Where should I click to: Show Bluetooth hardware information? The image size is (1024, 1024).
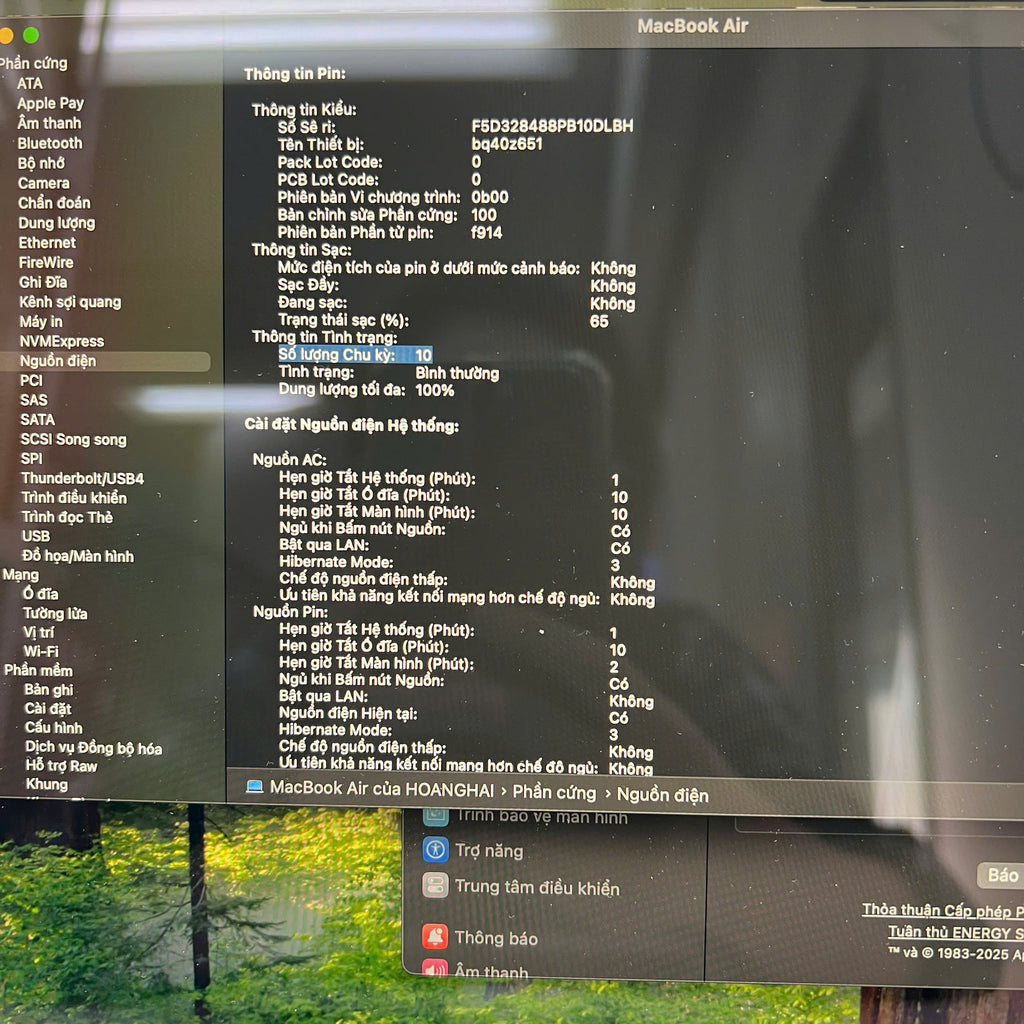50,143
